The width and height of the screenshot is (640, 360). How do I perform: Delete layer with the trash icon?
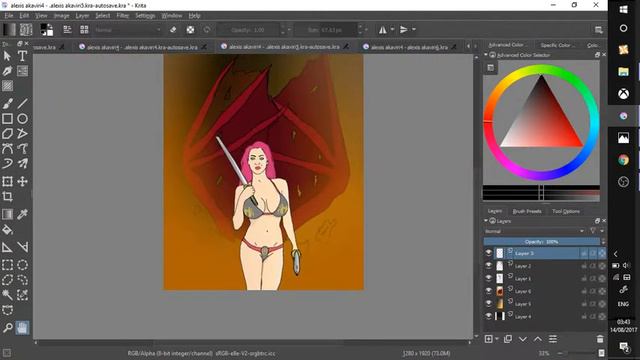tap(600, 339)
